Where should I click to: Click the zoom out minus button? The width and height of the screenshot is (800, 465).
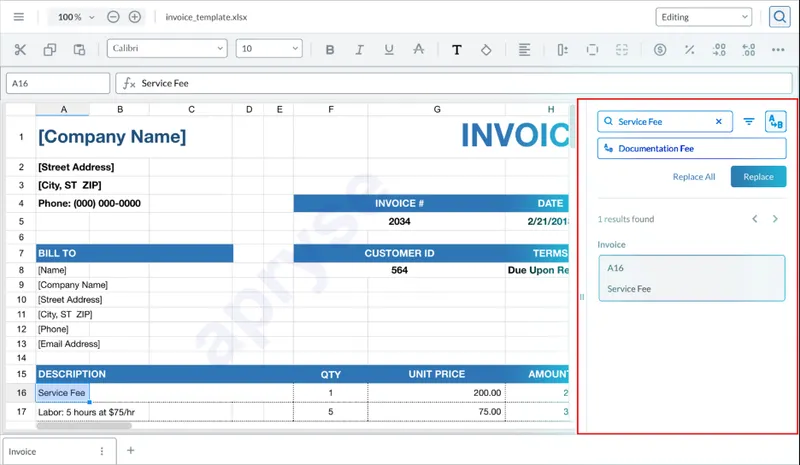click(x=113, y=17)
